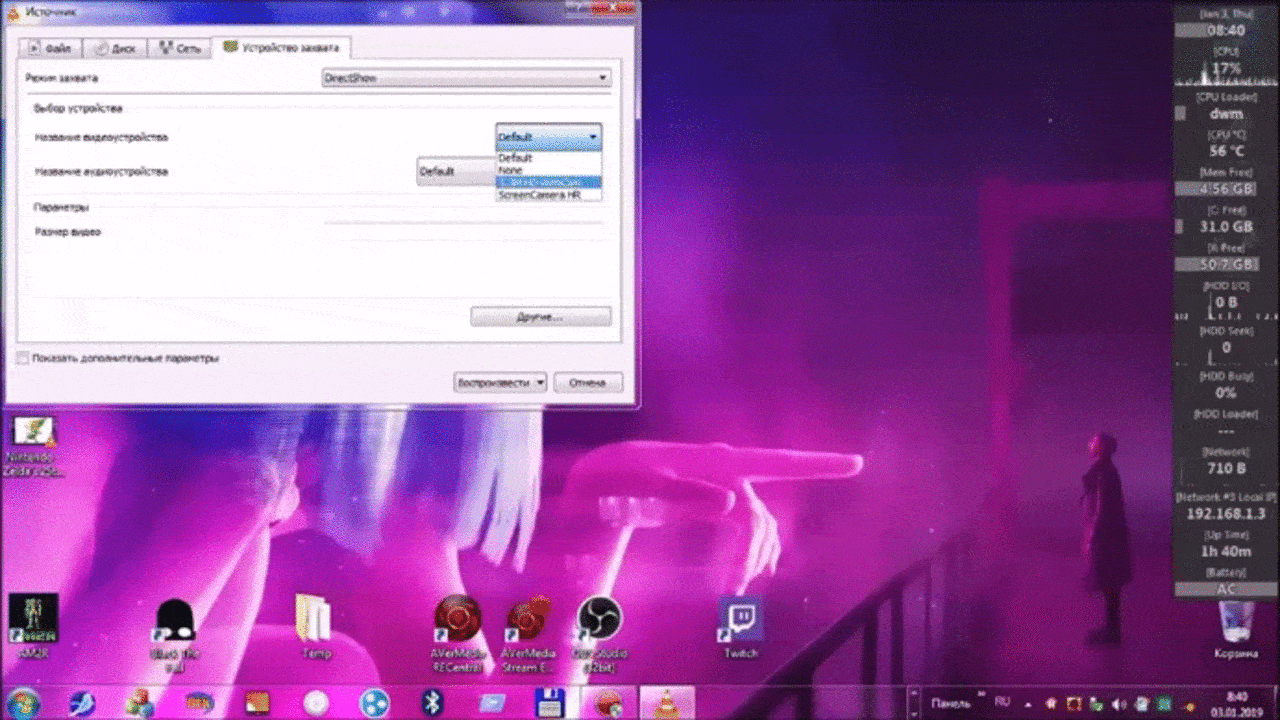Click the 1h 40m uptime value

pyautogui.click(x=1226, y=551)
